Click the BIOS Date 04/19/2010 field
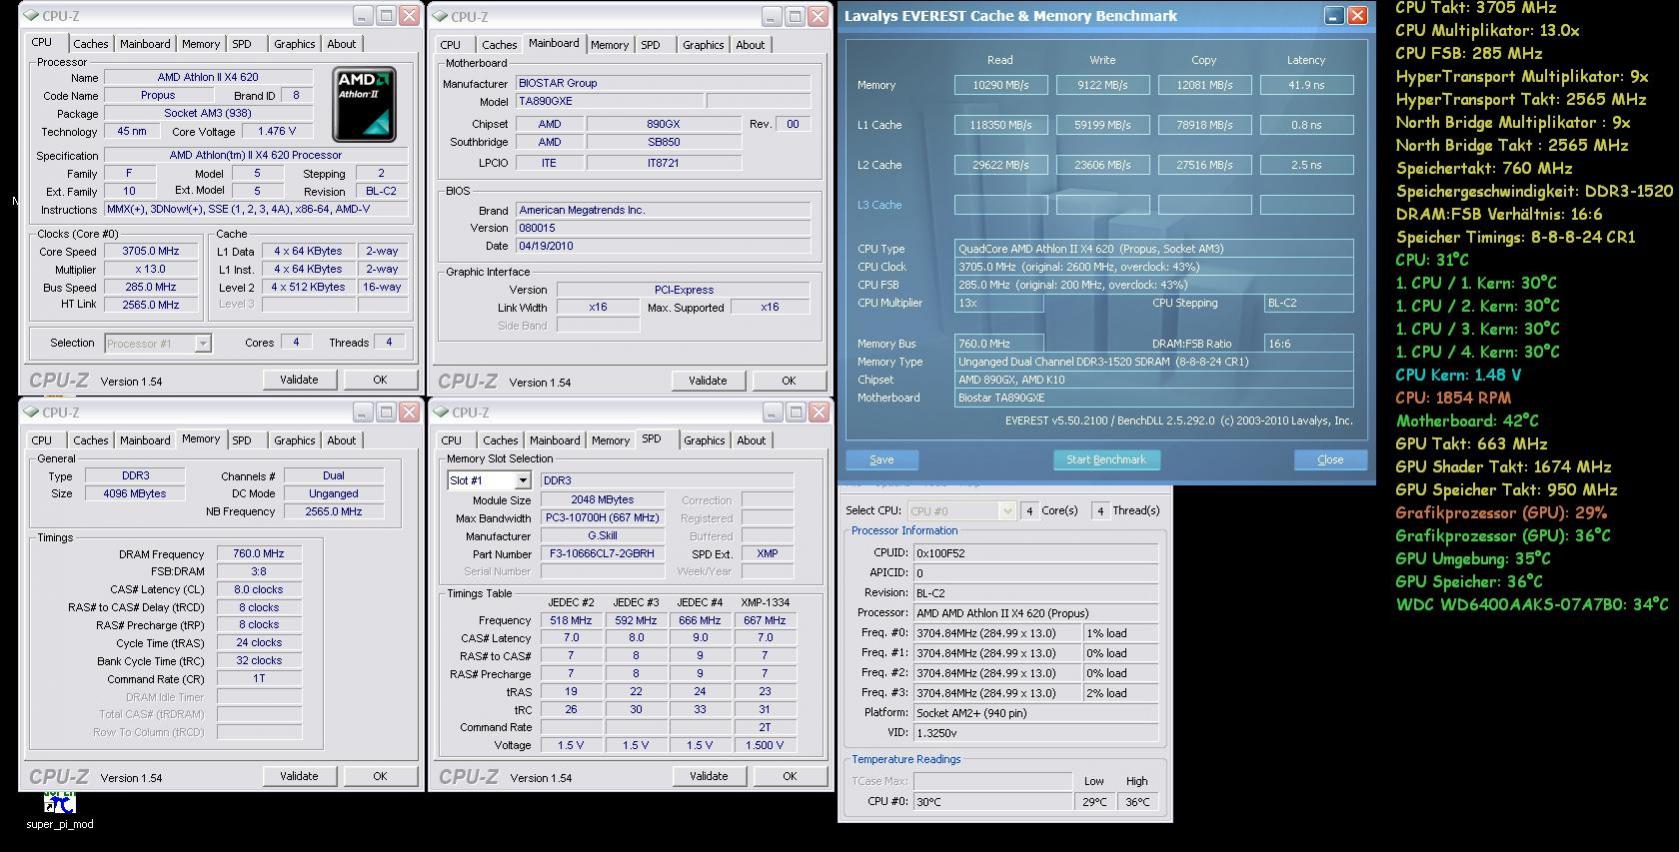1679x852 pixels. click(663, 246)
